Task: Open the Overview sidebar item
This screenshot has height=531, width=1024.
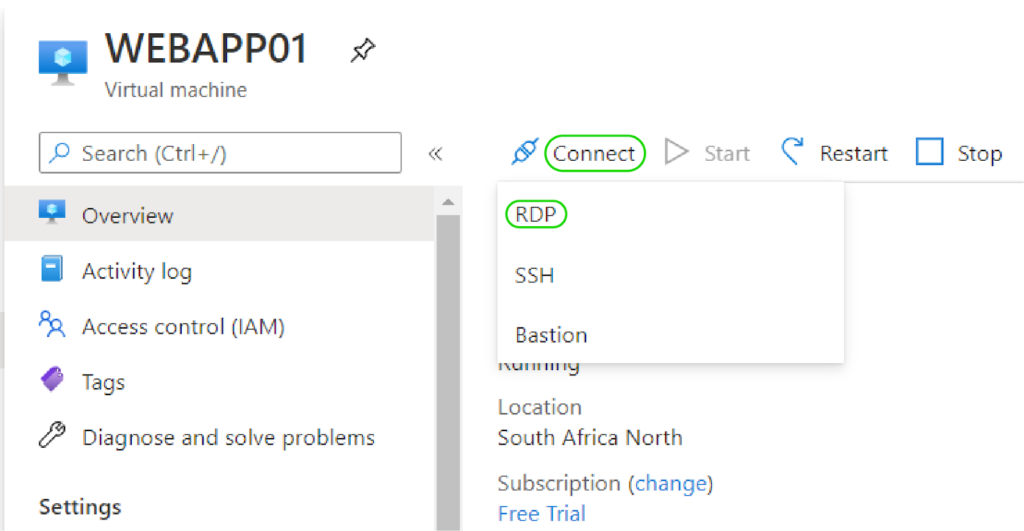Action: 219,214
